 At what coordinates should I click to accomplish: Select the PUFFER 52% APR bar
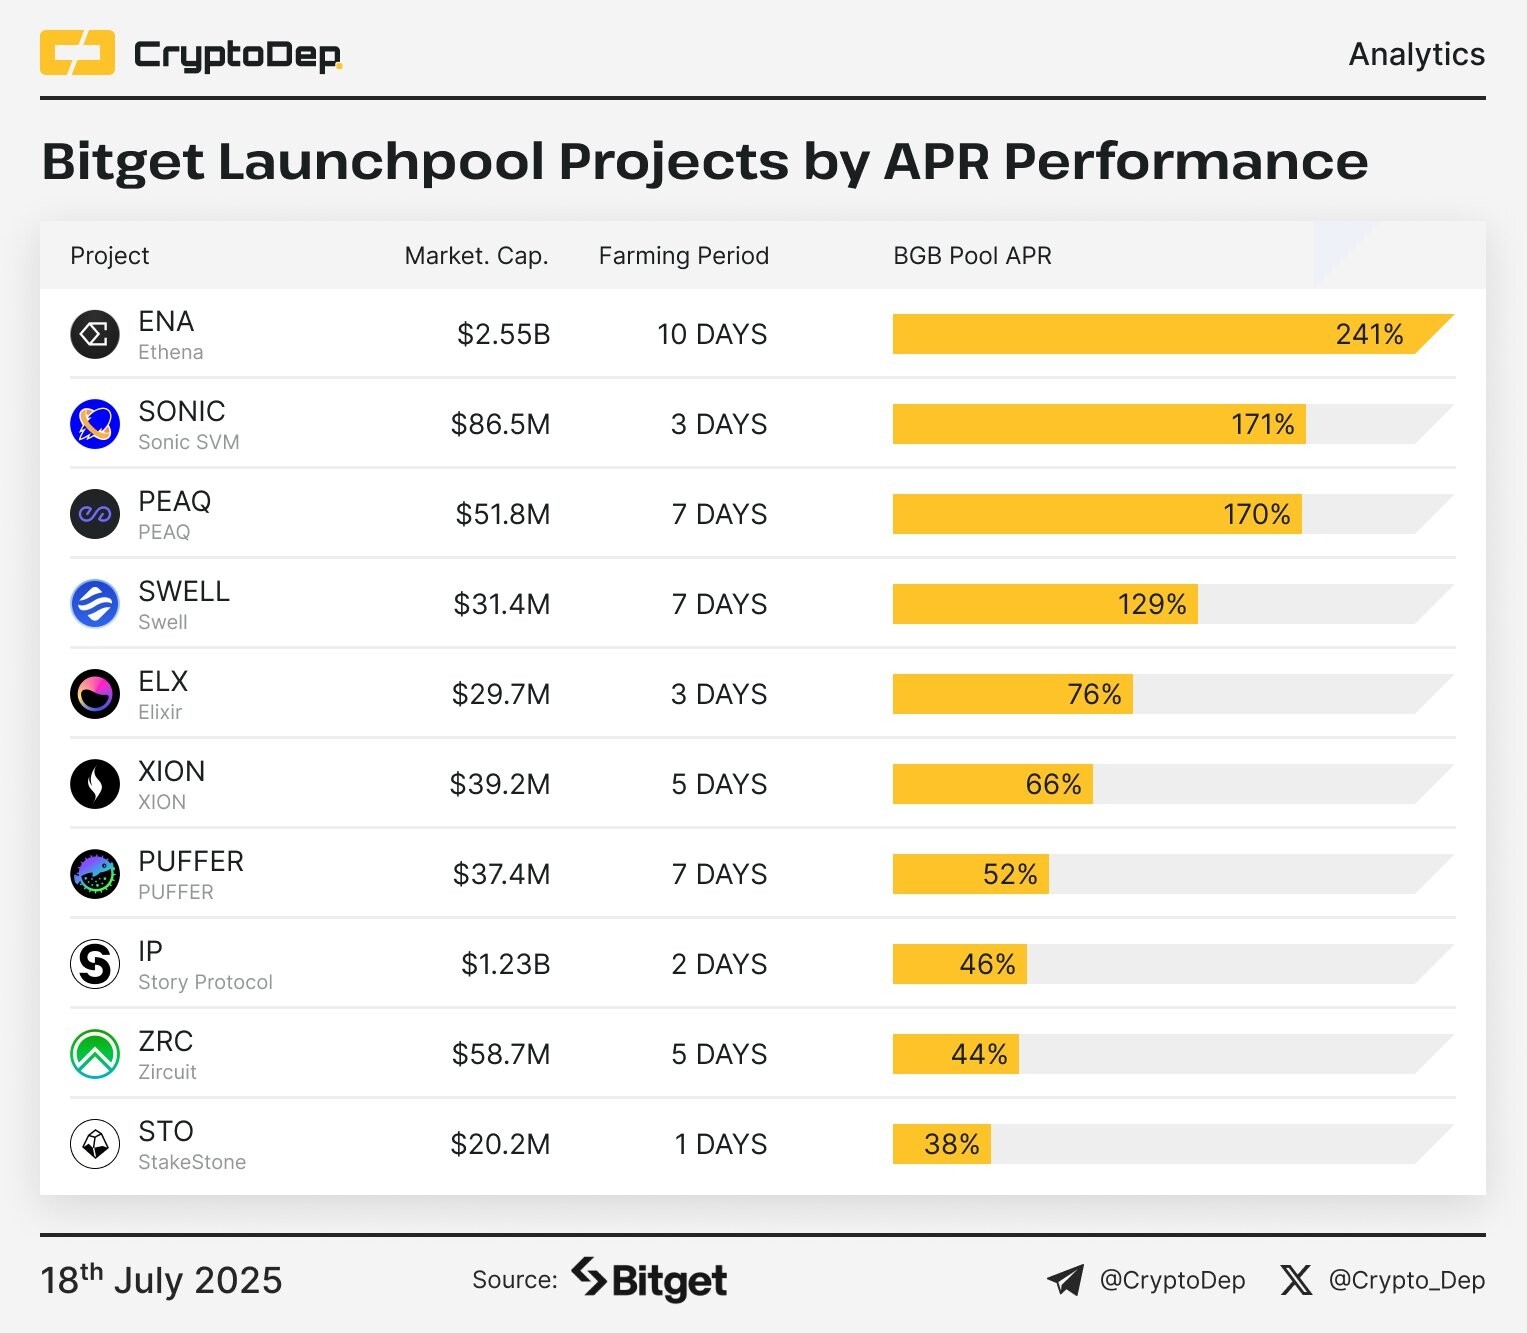[x=971, y=874]
